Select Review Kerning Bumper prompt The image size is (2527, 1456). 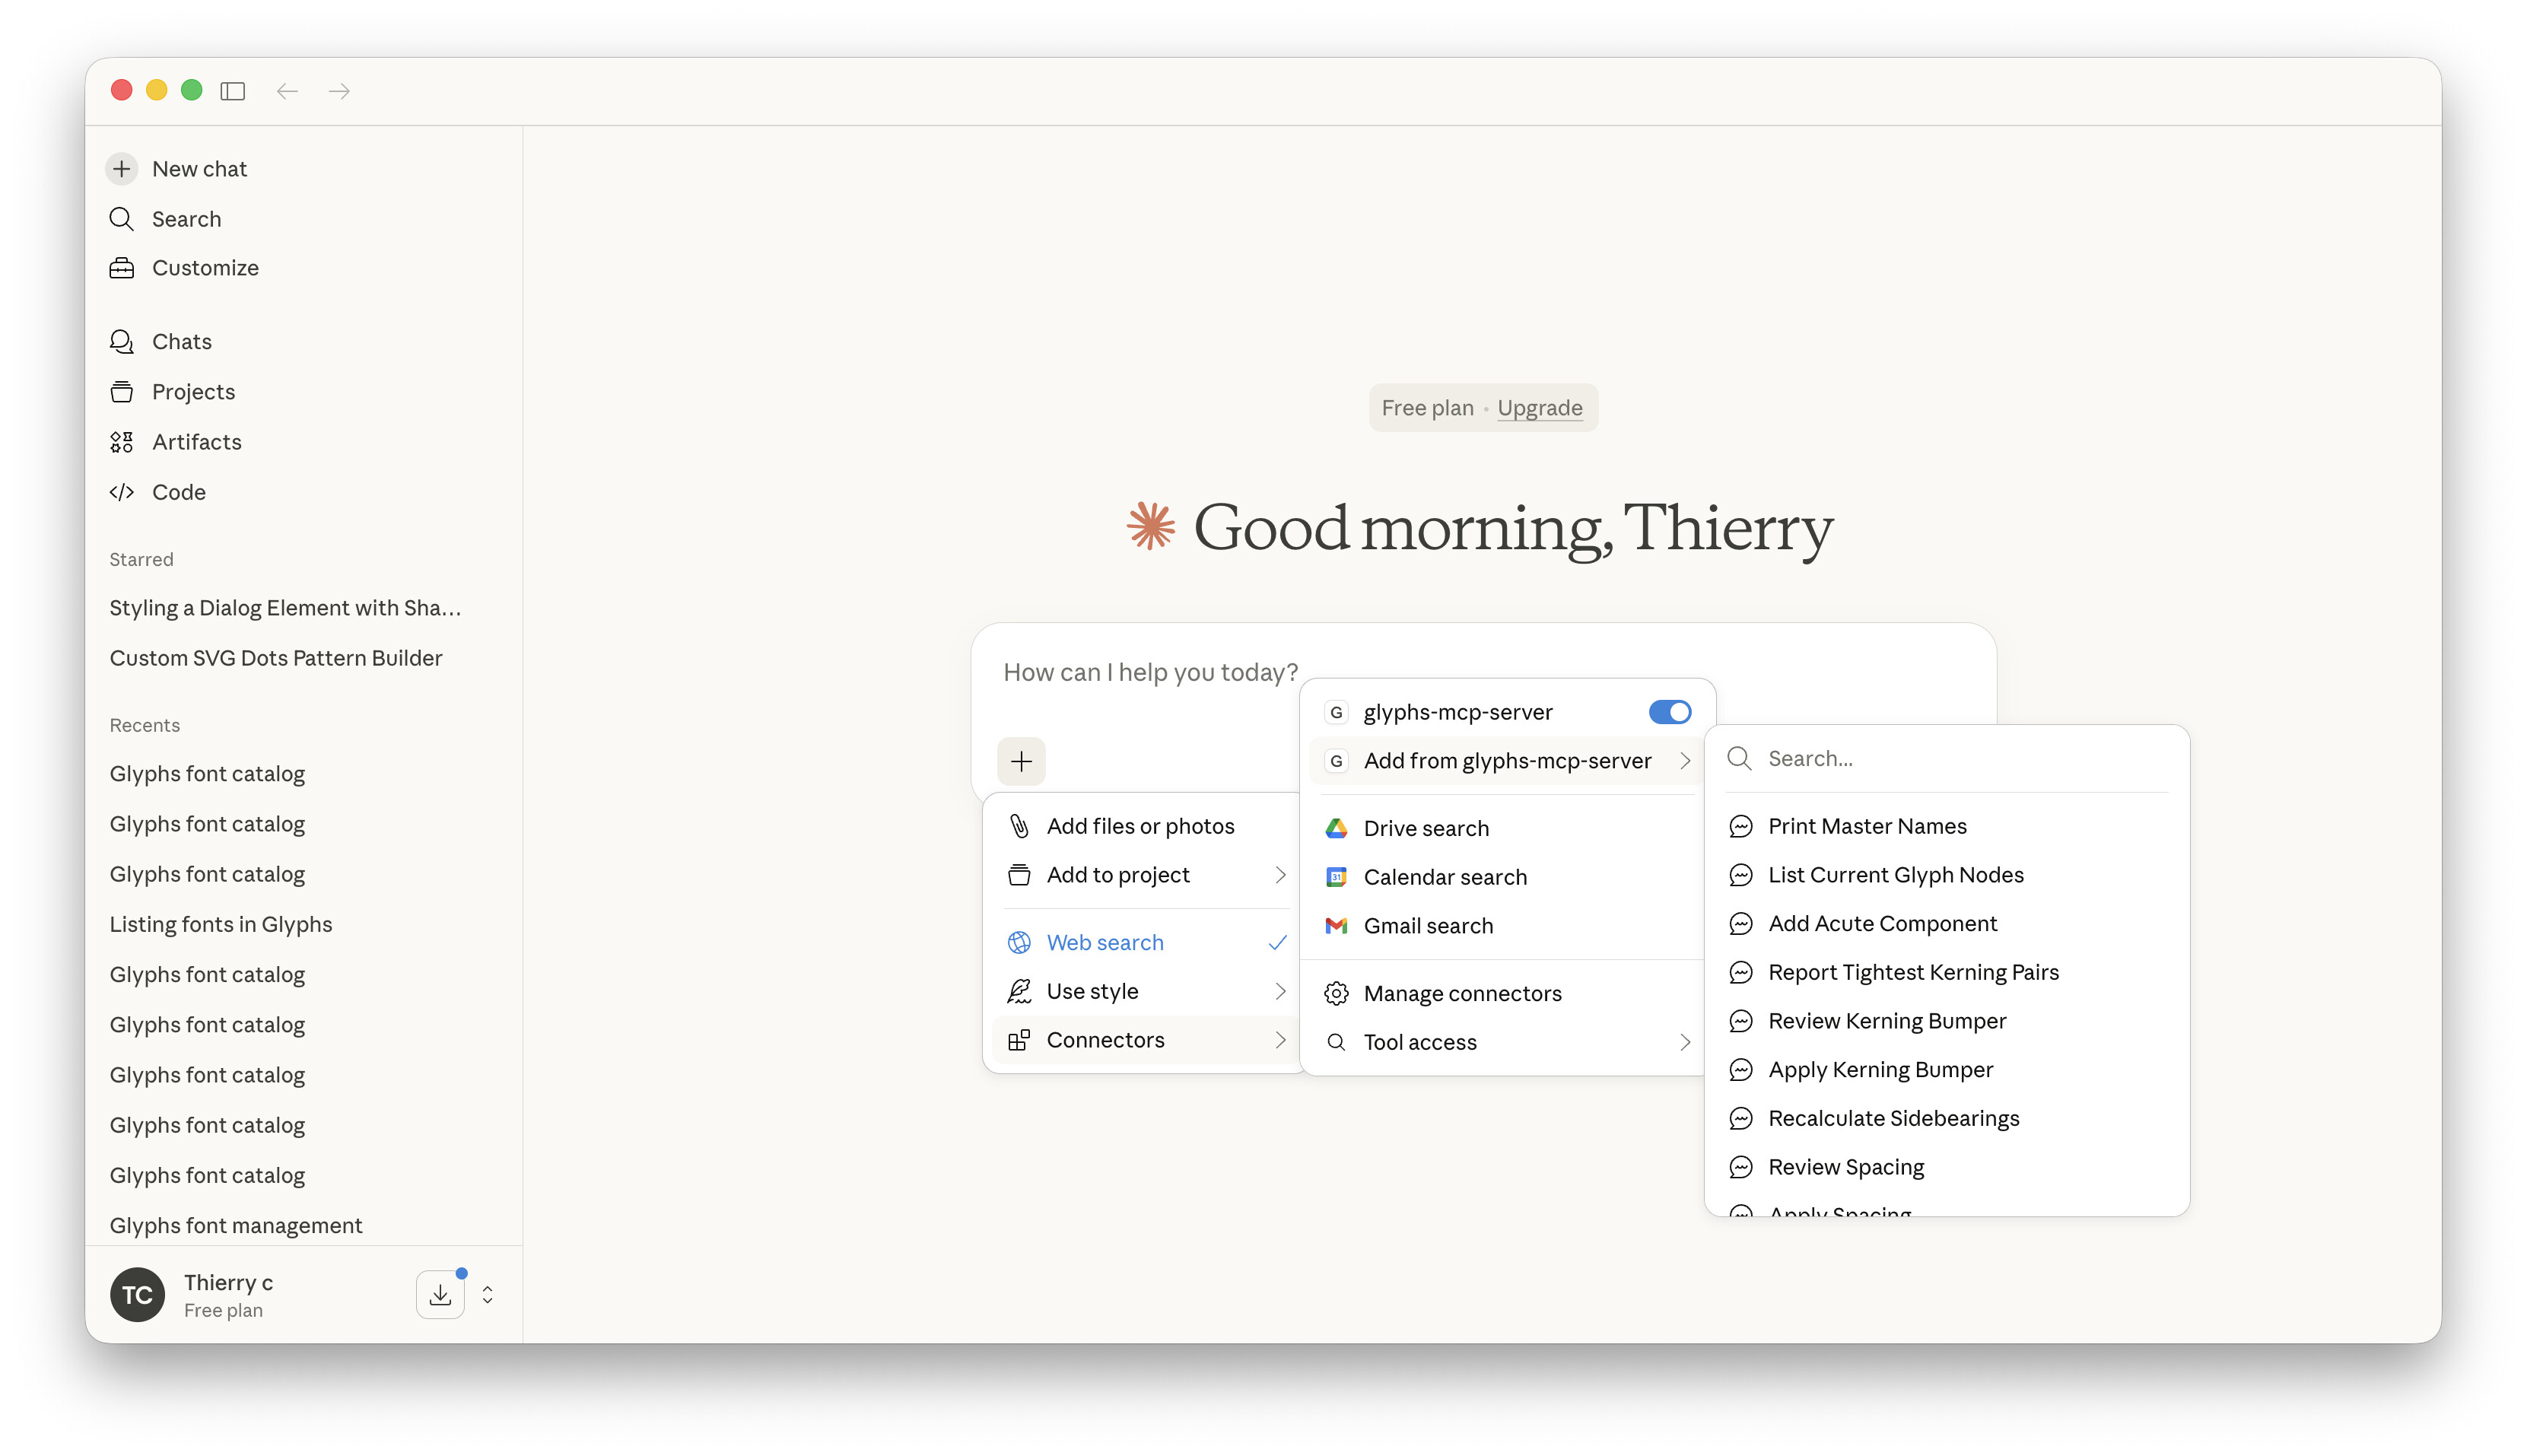(x=1886, y=1021)
